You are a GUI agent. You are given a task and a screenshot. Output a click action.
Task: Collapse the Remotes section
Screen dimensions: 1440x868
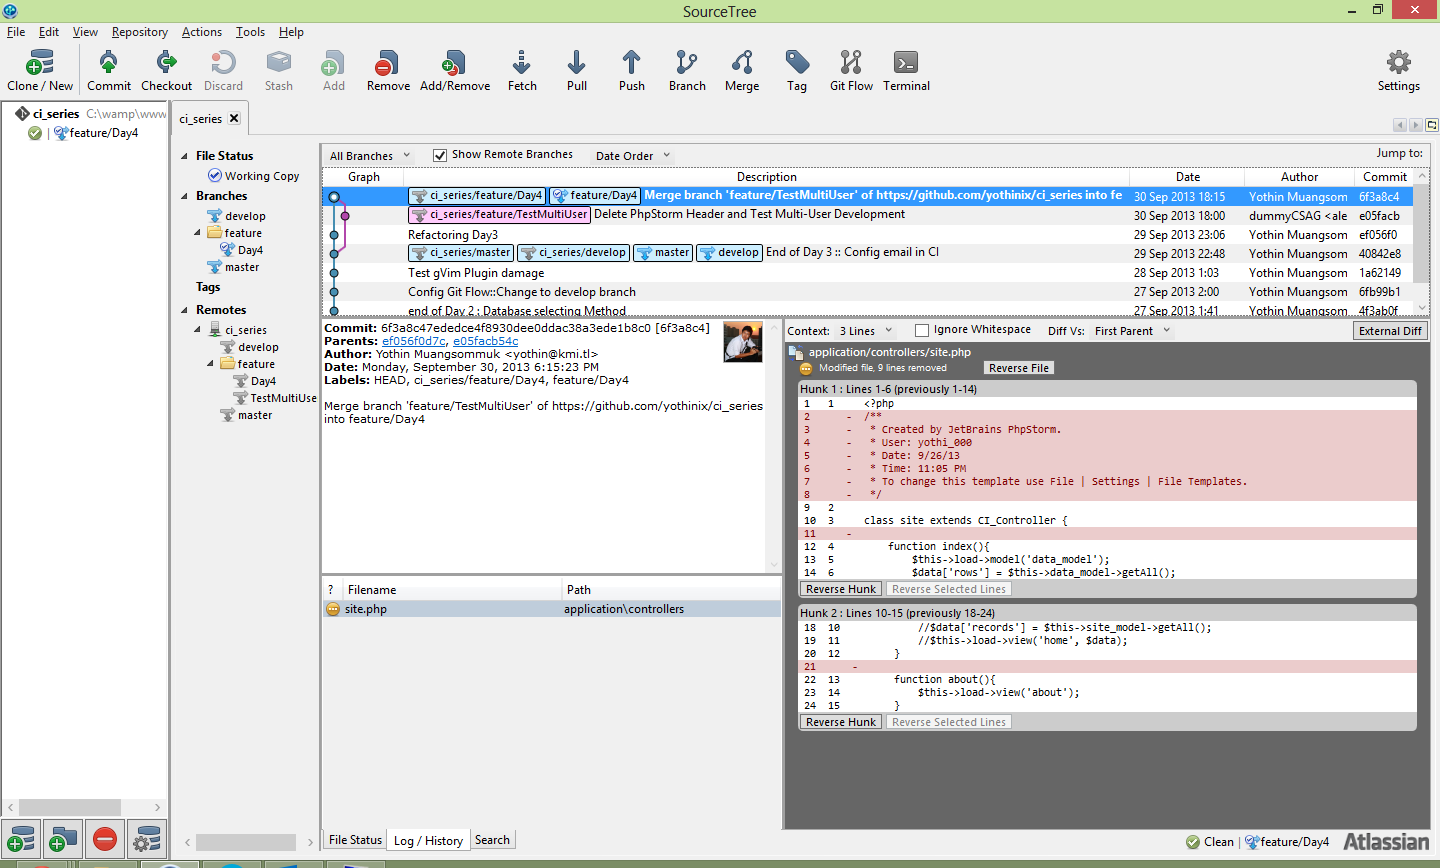point(185,310)
